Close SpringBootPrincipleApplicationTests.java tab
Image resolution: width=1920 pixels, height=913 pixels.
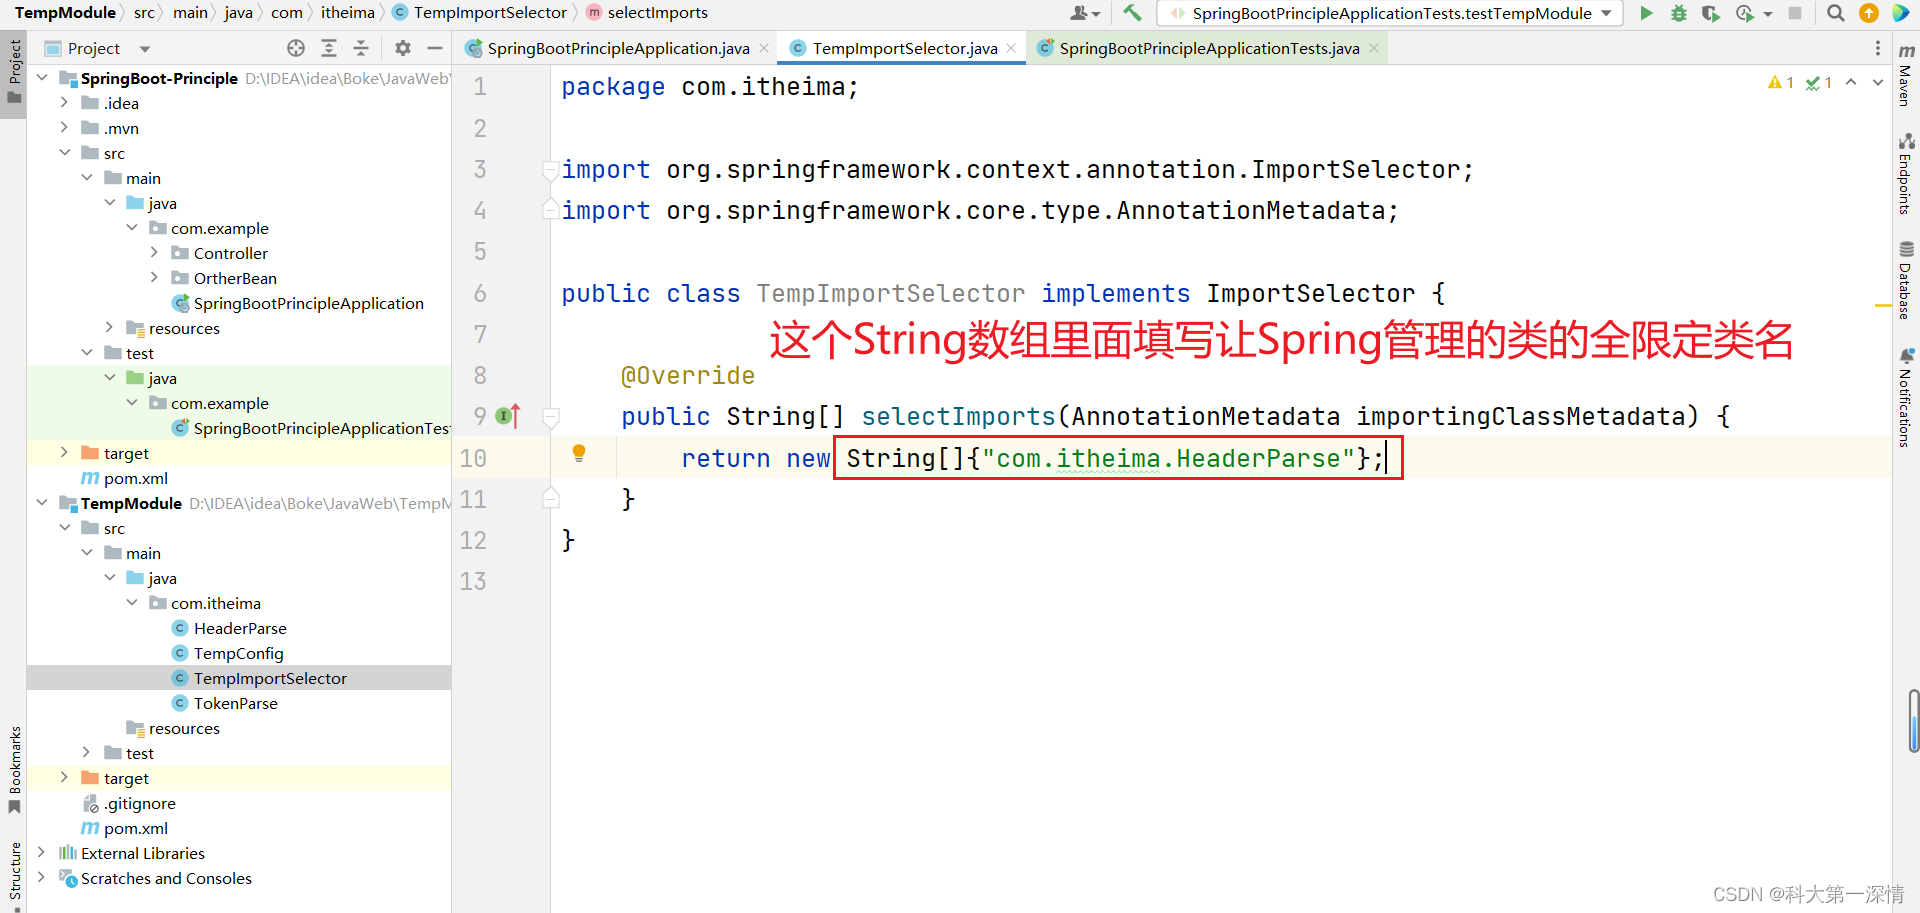[1374, 48]
